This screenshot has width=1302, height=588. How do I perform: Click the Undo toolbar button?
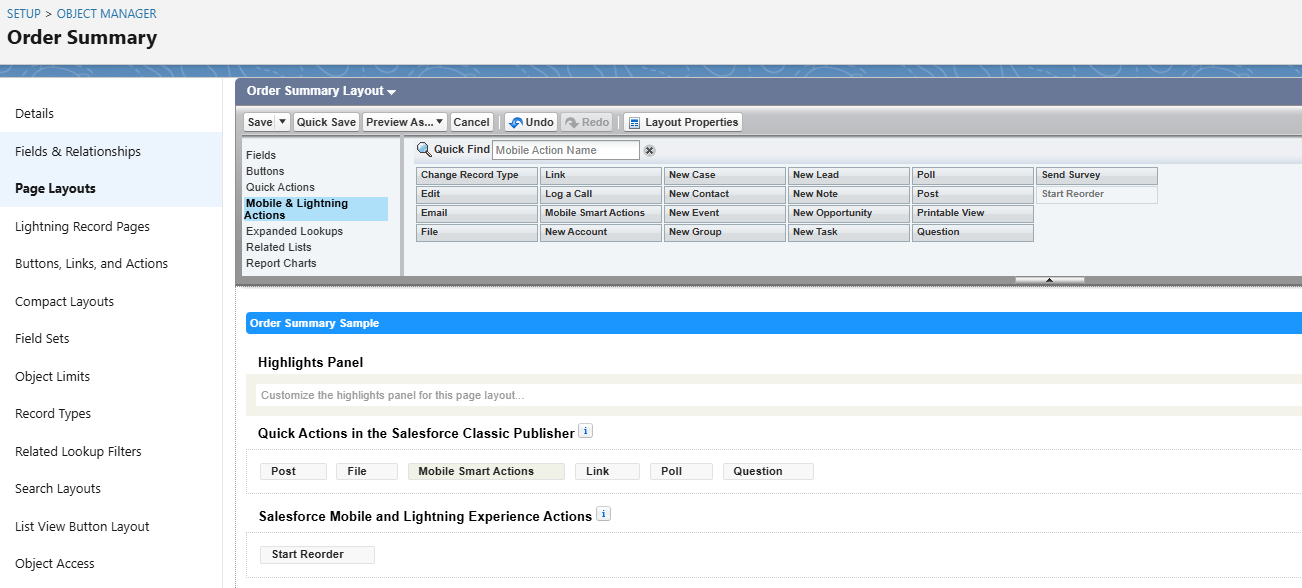(531, 122)
